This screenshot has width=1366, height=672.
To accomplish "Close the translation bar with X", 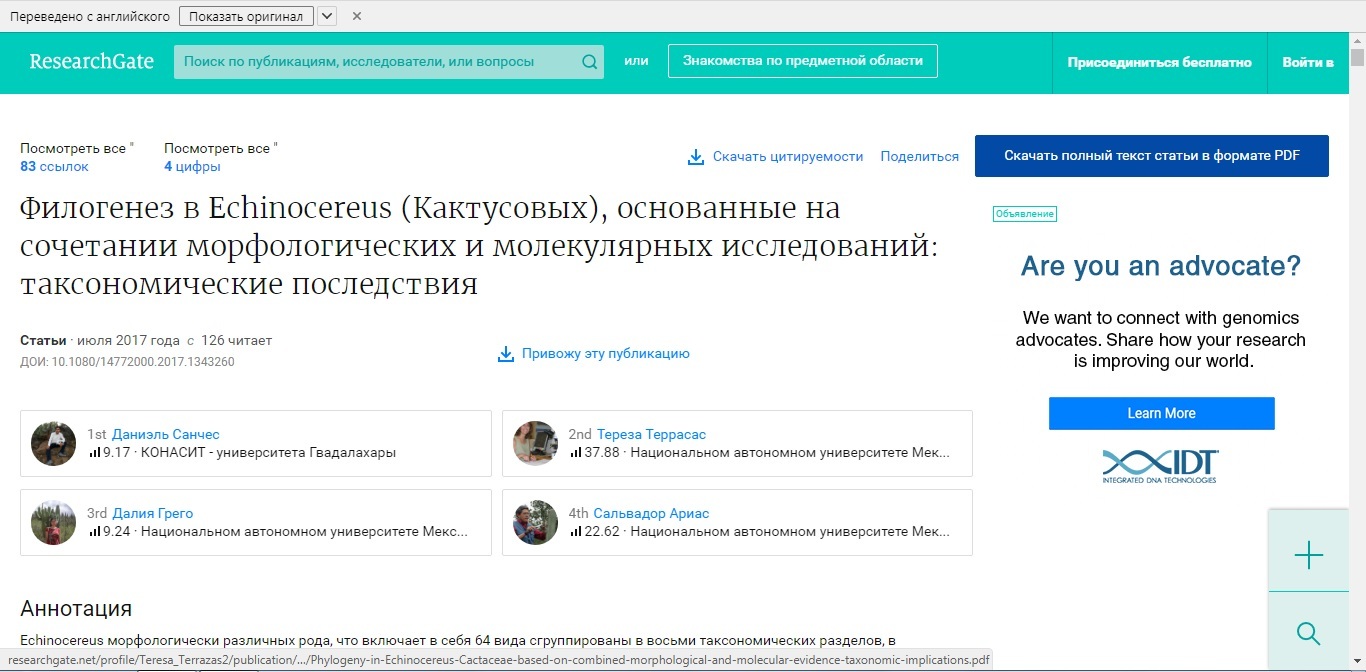I will coord(357,16).
